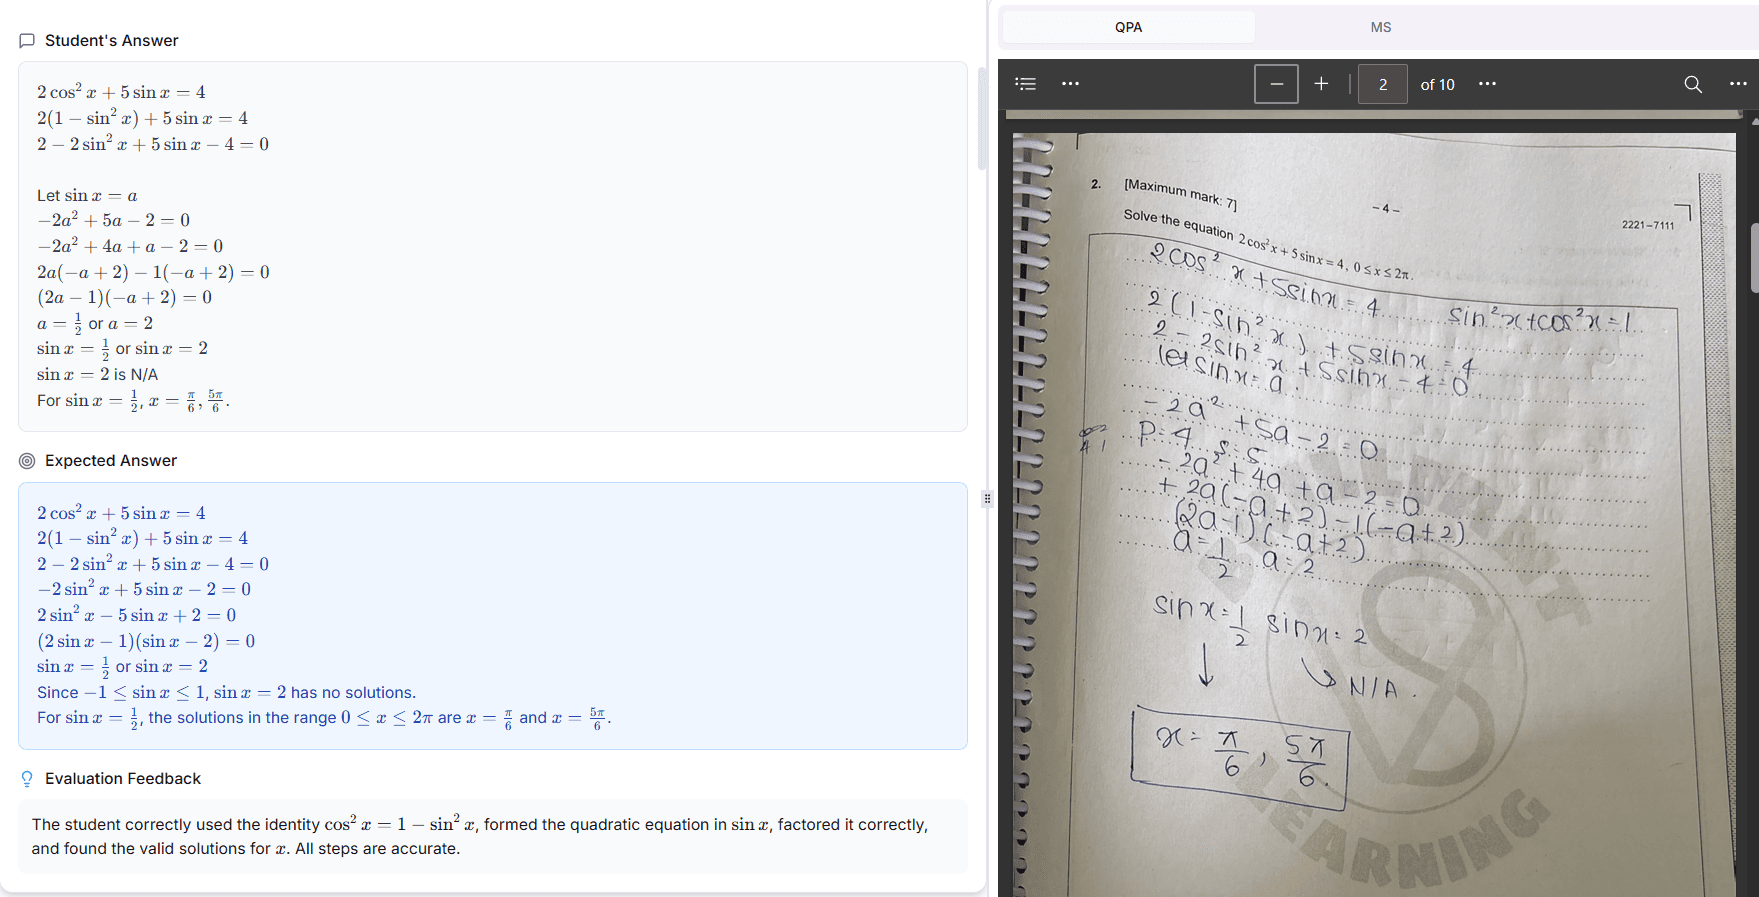1759x897 pixels.
Task: Search the PDF with magnifier icon
Action: point(1693,84)
